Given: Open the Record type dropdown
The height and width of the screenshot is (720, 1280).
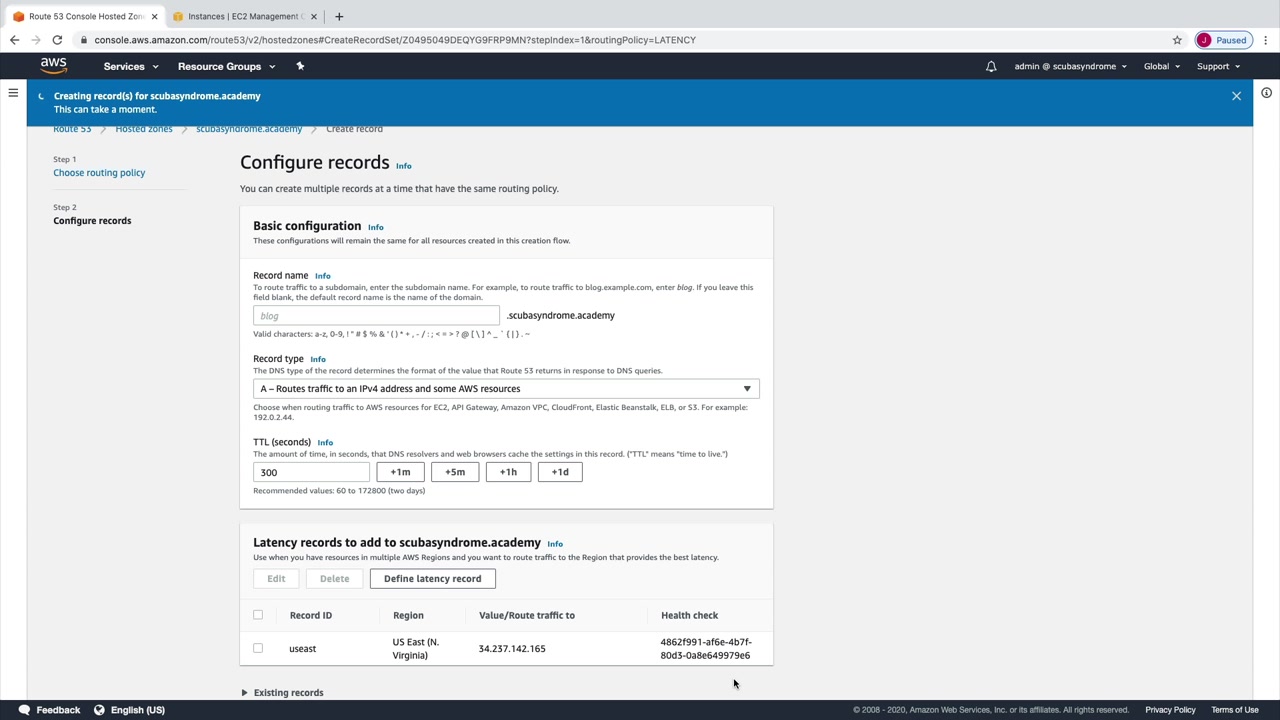Looking at the screenshot, I should (506, 388).
